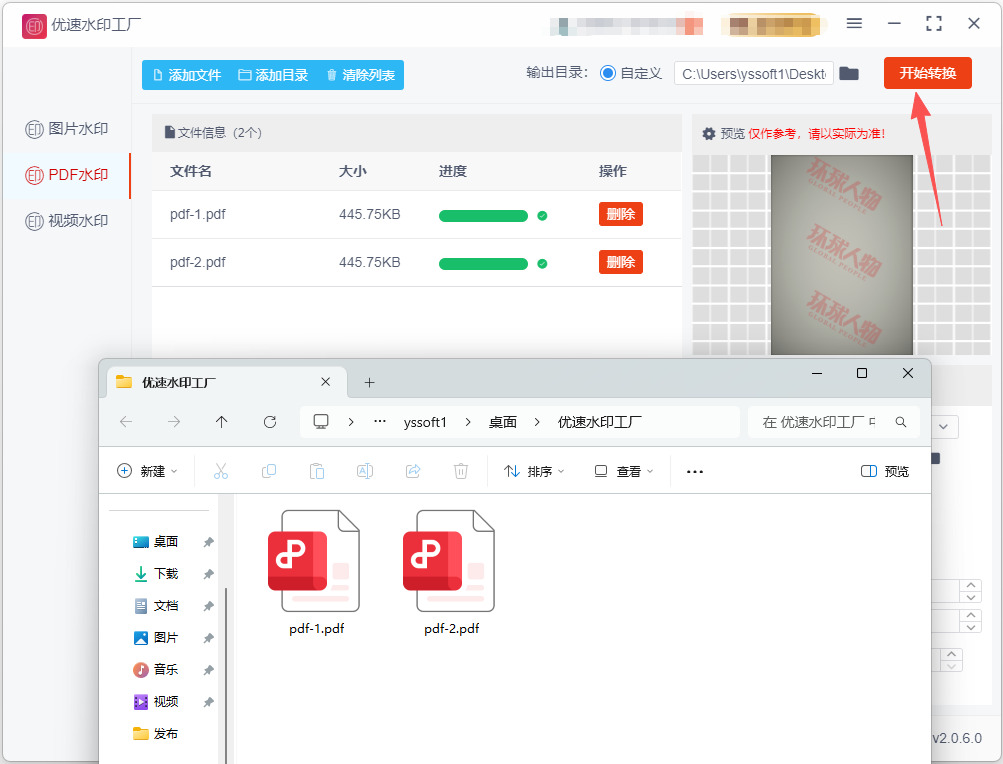Click the 添加文件 add file button
The width and height of the screenshot is (1003, 764).
[x=187, y=75]
